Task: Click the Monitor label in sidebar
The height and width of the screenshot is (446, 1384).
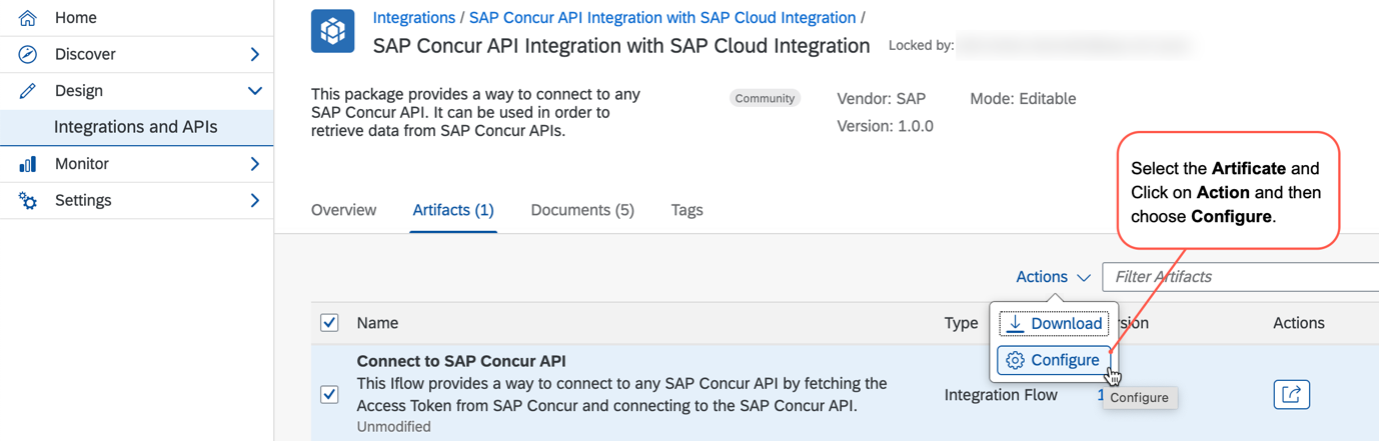Action: pyautogui.click(x=82, y=164)
